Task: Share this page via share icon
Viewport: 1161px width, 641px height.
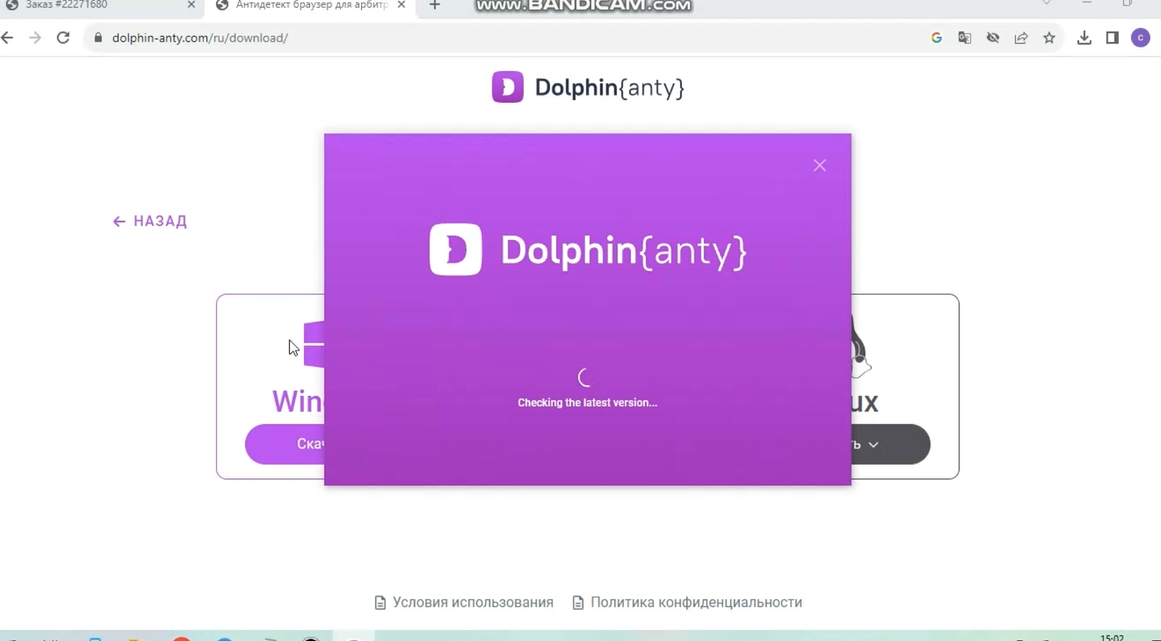Action: coord(1021,38)
